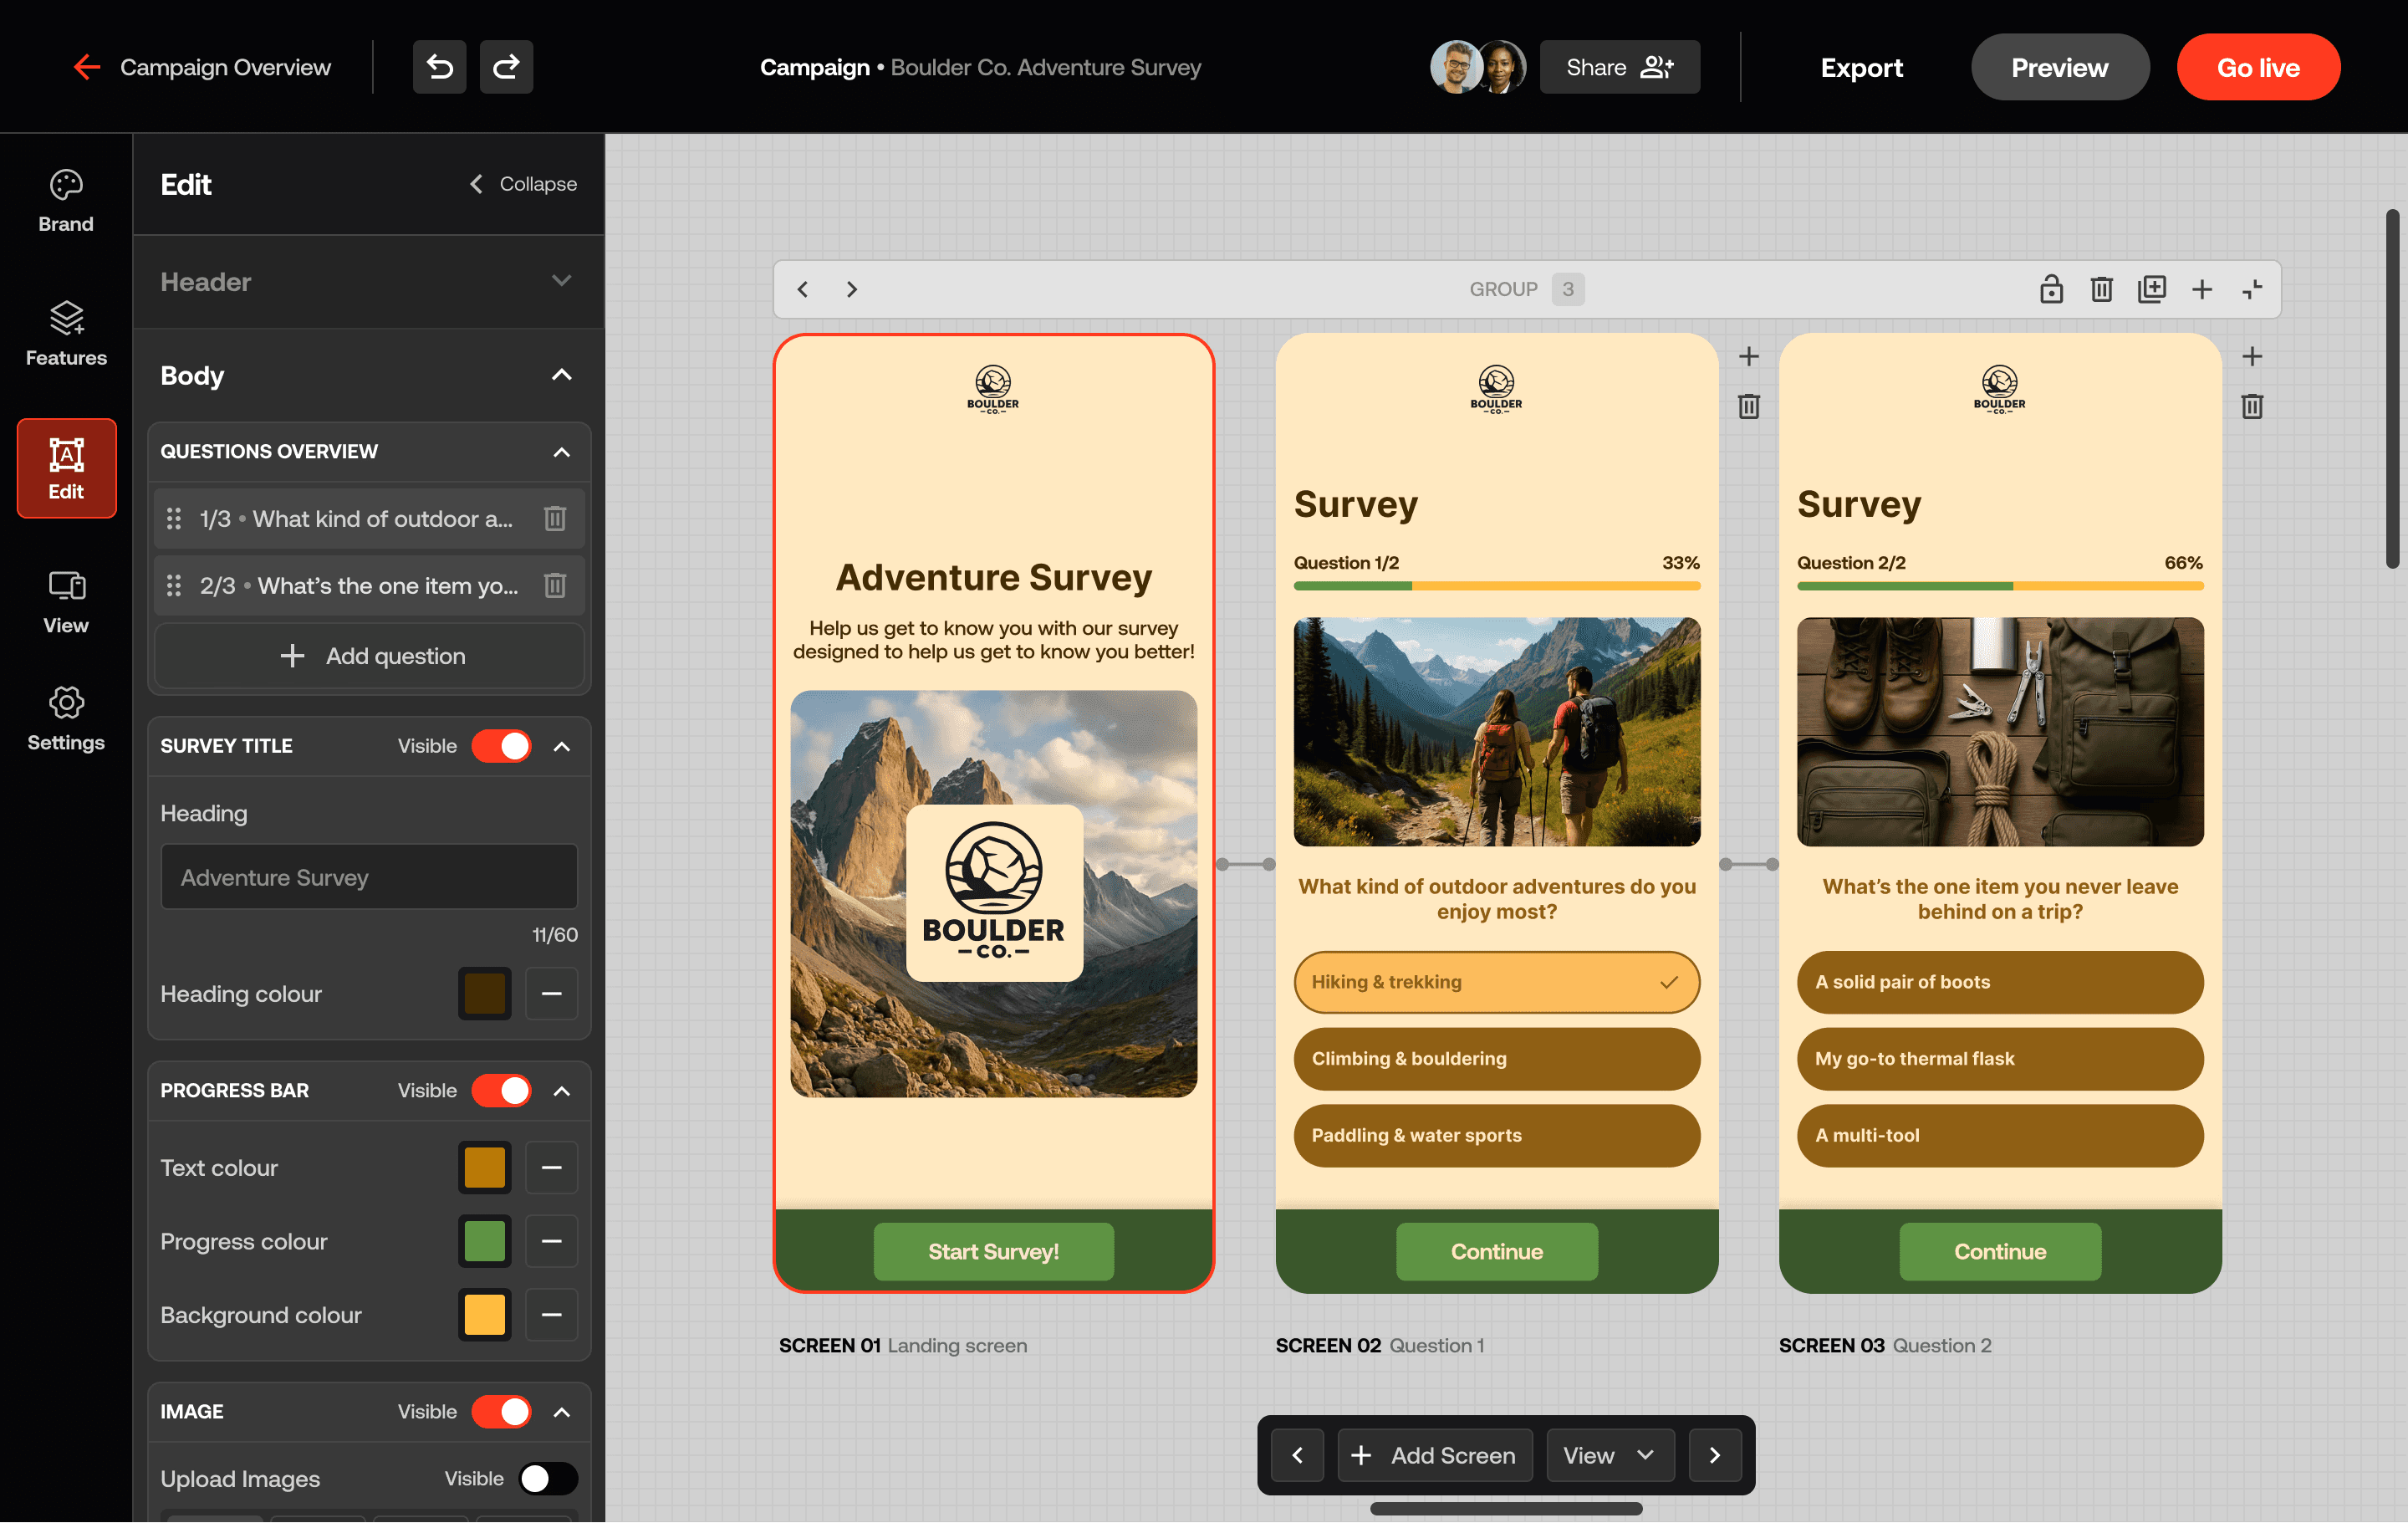Viewport: 2408px width, 1523px height.
Task: Click the Add question button
Action: pyautogui.click(x=370, y=656)
